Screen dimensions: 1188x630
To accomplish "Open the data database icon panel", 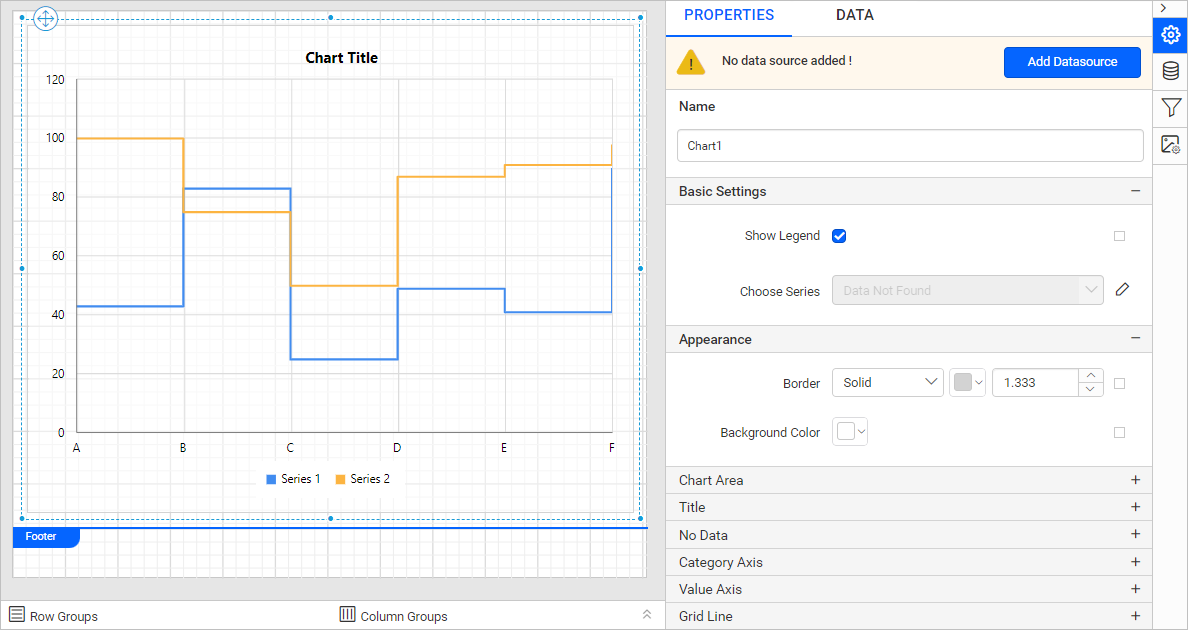I will (x=1170, y=71).
